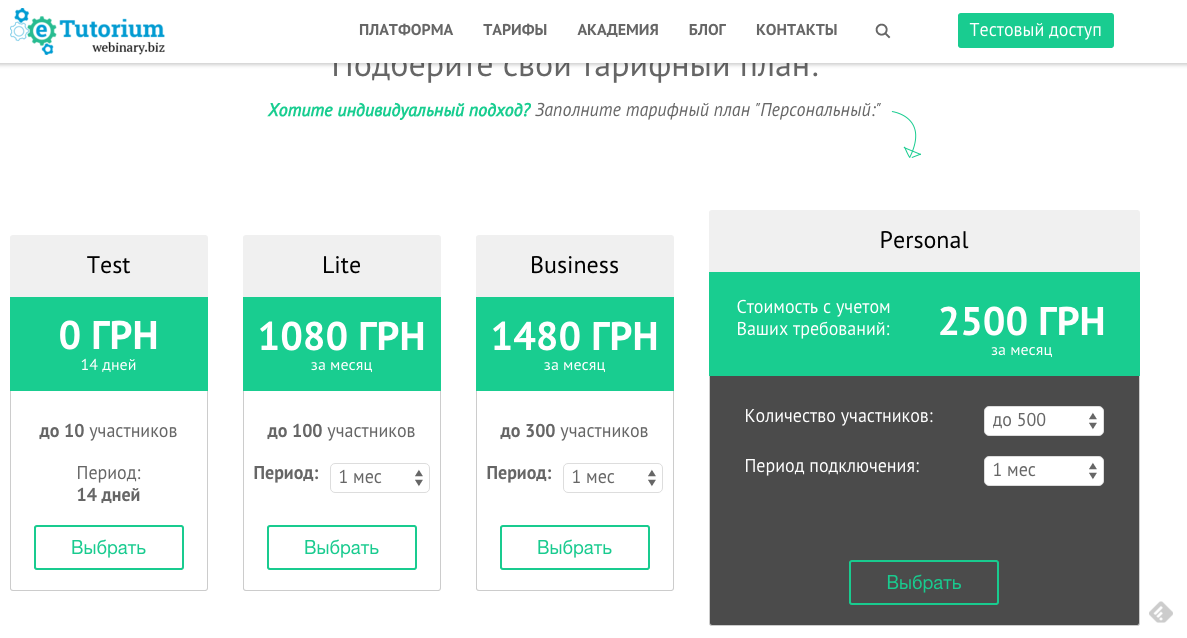Expand the до 500 participants dropdown

click(x=1043, y=420)
